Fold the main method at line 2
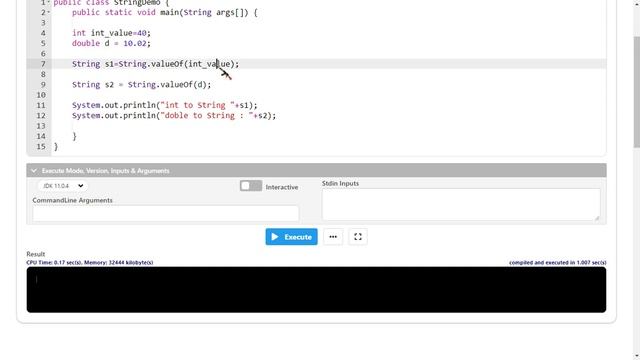The image size is (640, 360). [49, 12]
